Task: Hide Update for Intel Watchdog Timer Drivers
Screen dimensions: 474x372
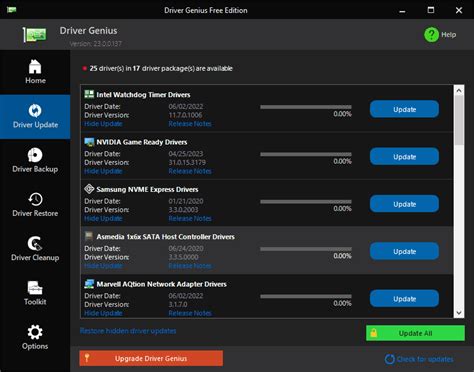Action: point(103,124)
